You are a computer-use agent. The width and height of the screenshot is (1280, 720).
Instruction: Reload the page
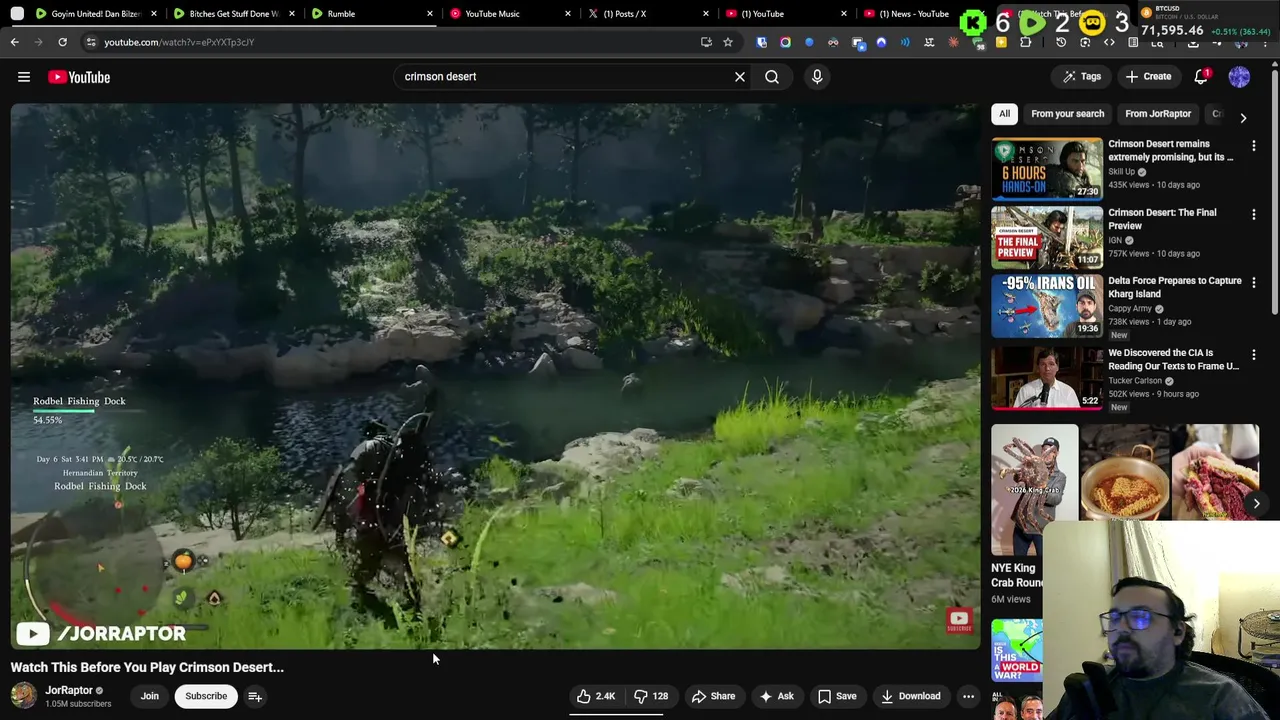click(x=62, y=42)
